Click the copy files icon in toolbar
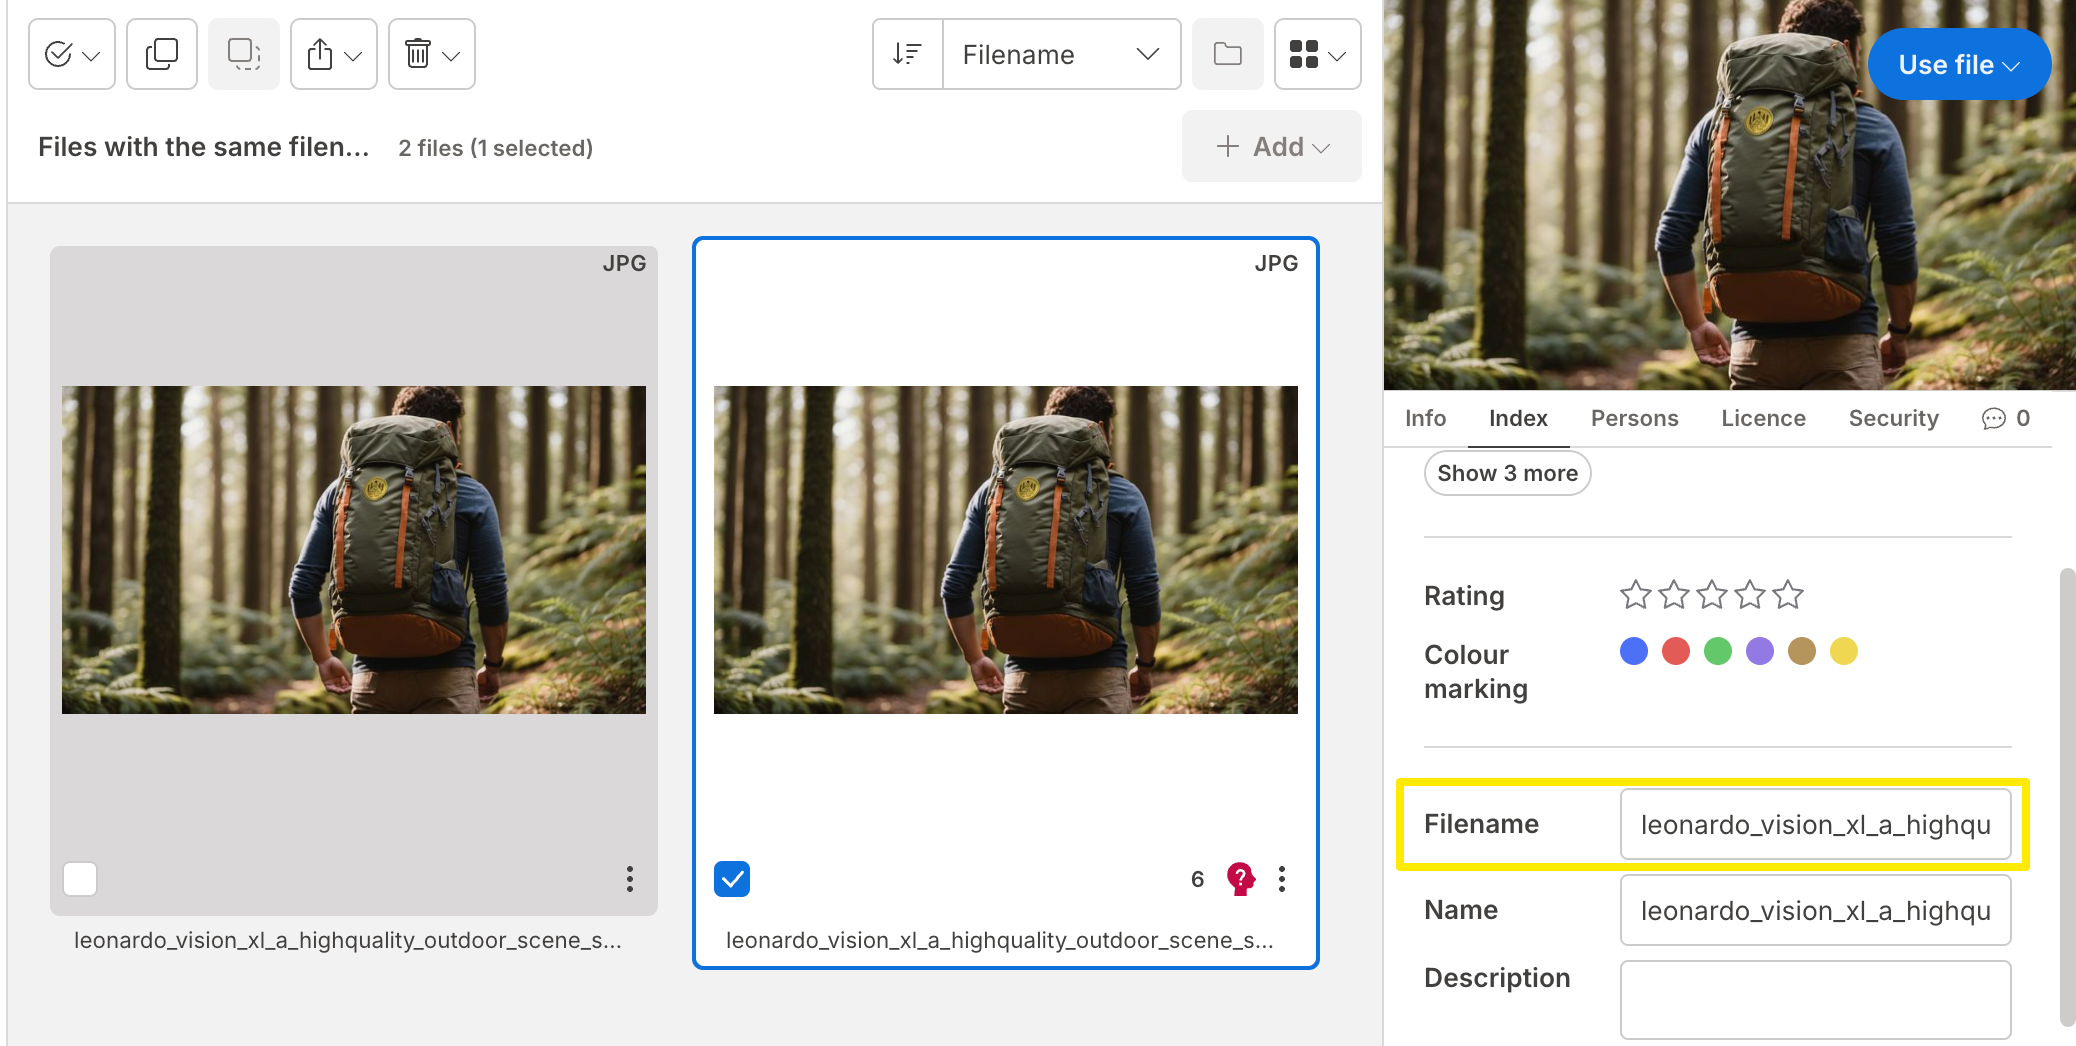 (162, 54)
